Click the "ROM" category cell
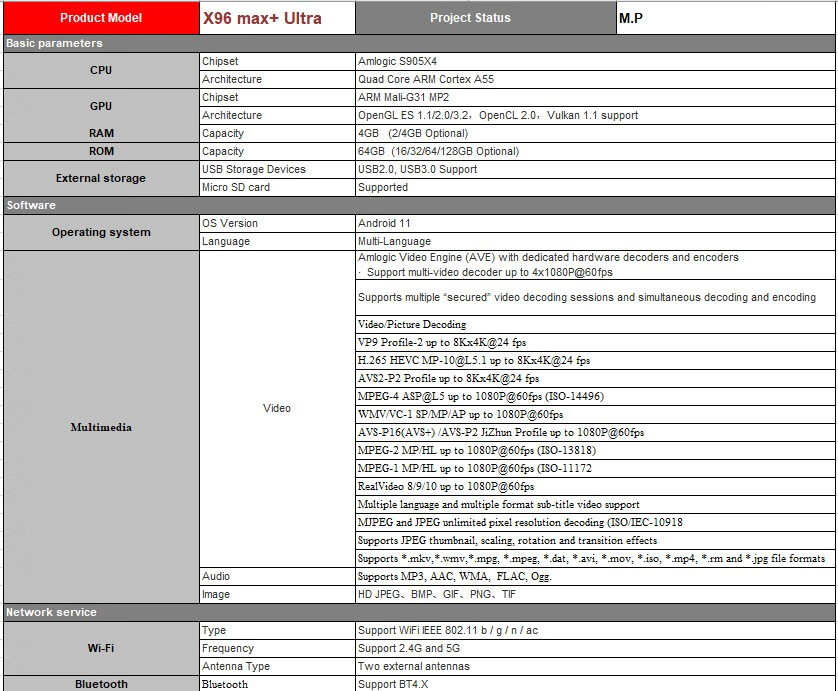This screenshot has height=691, width=838. pyautogui.click(x=101, y=151)
